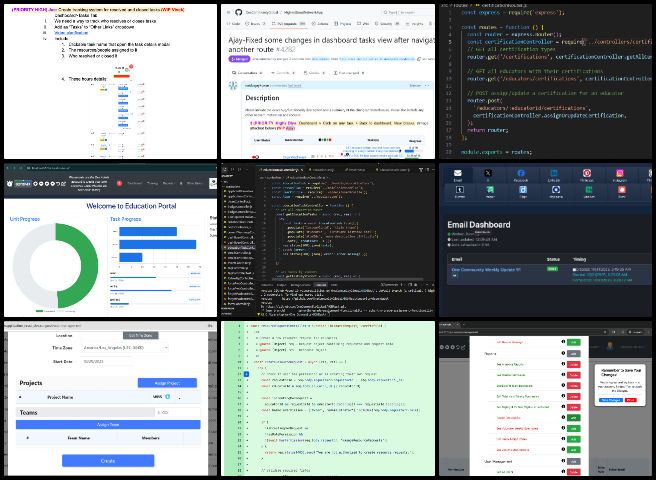The image size is (656, 480).
Task: Click the Assign Project button
Action: (x=167, y=383)
